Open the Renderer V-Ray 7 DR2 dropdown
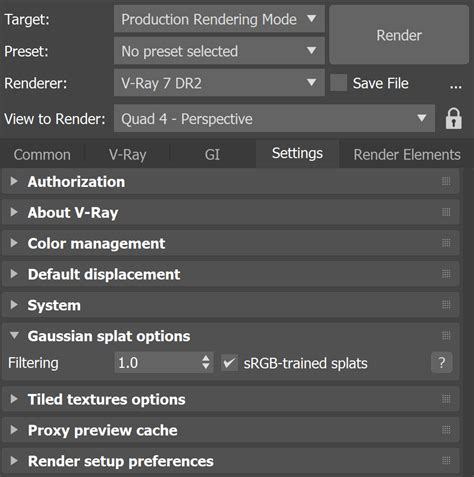 (219, 83)
